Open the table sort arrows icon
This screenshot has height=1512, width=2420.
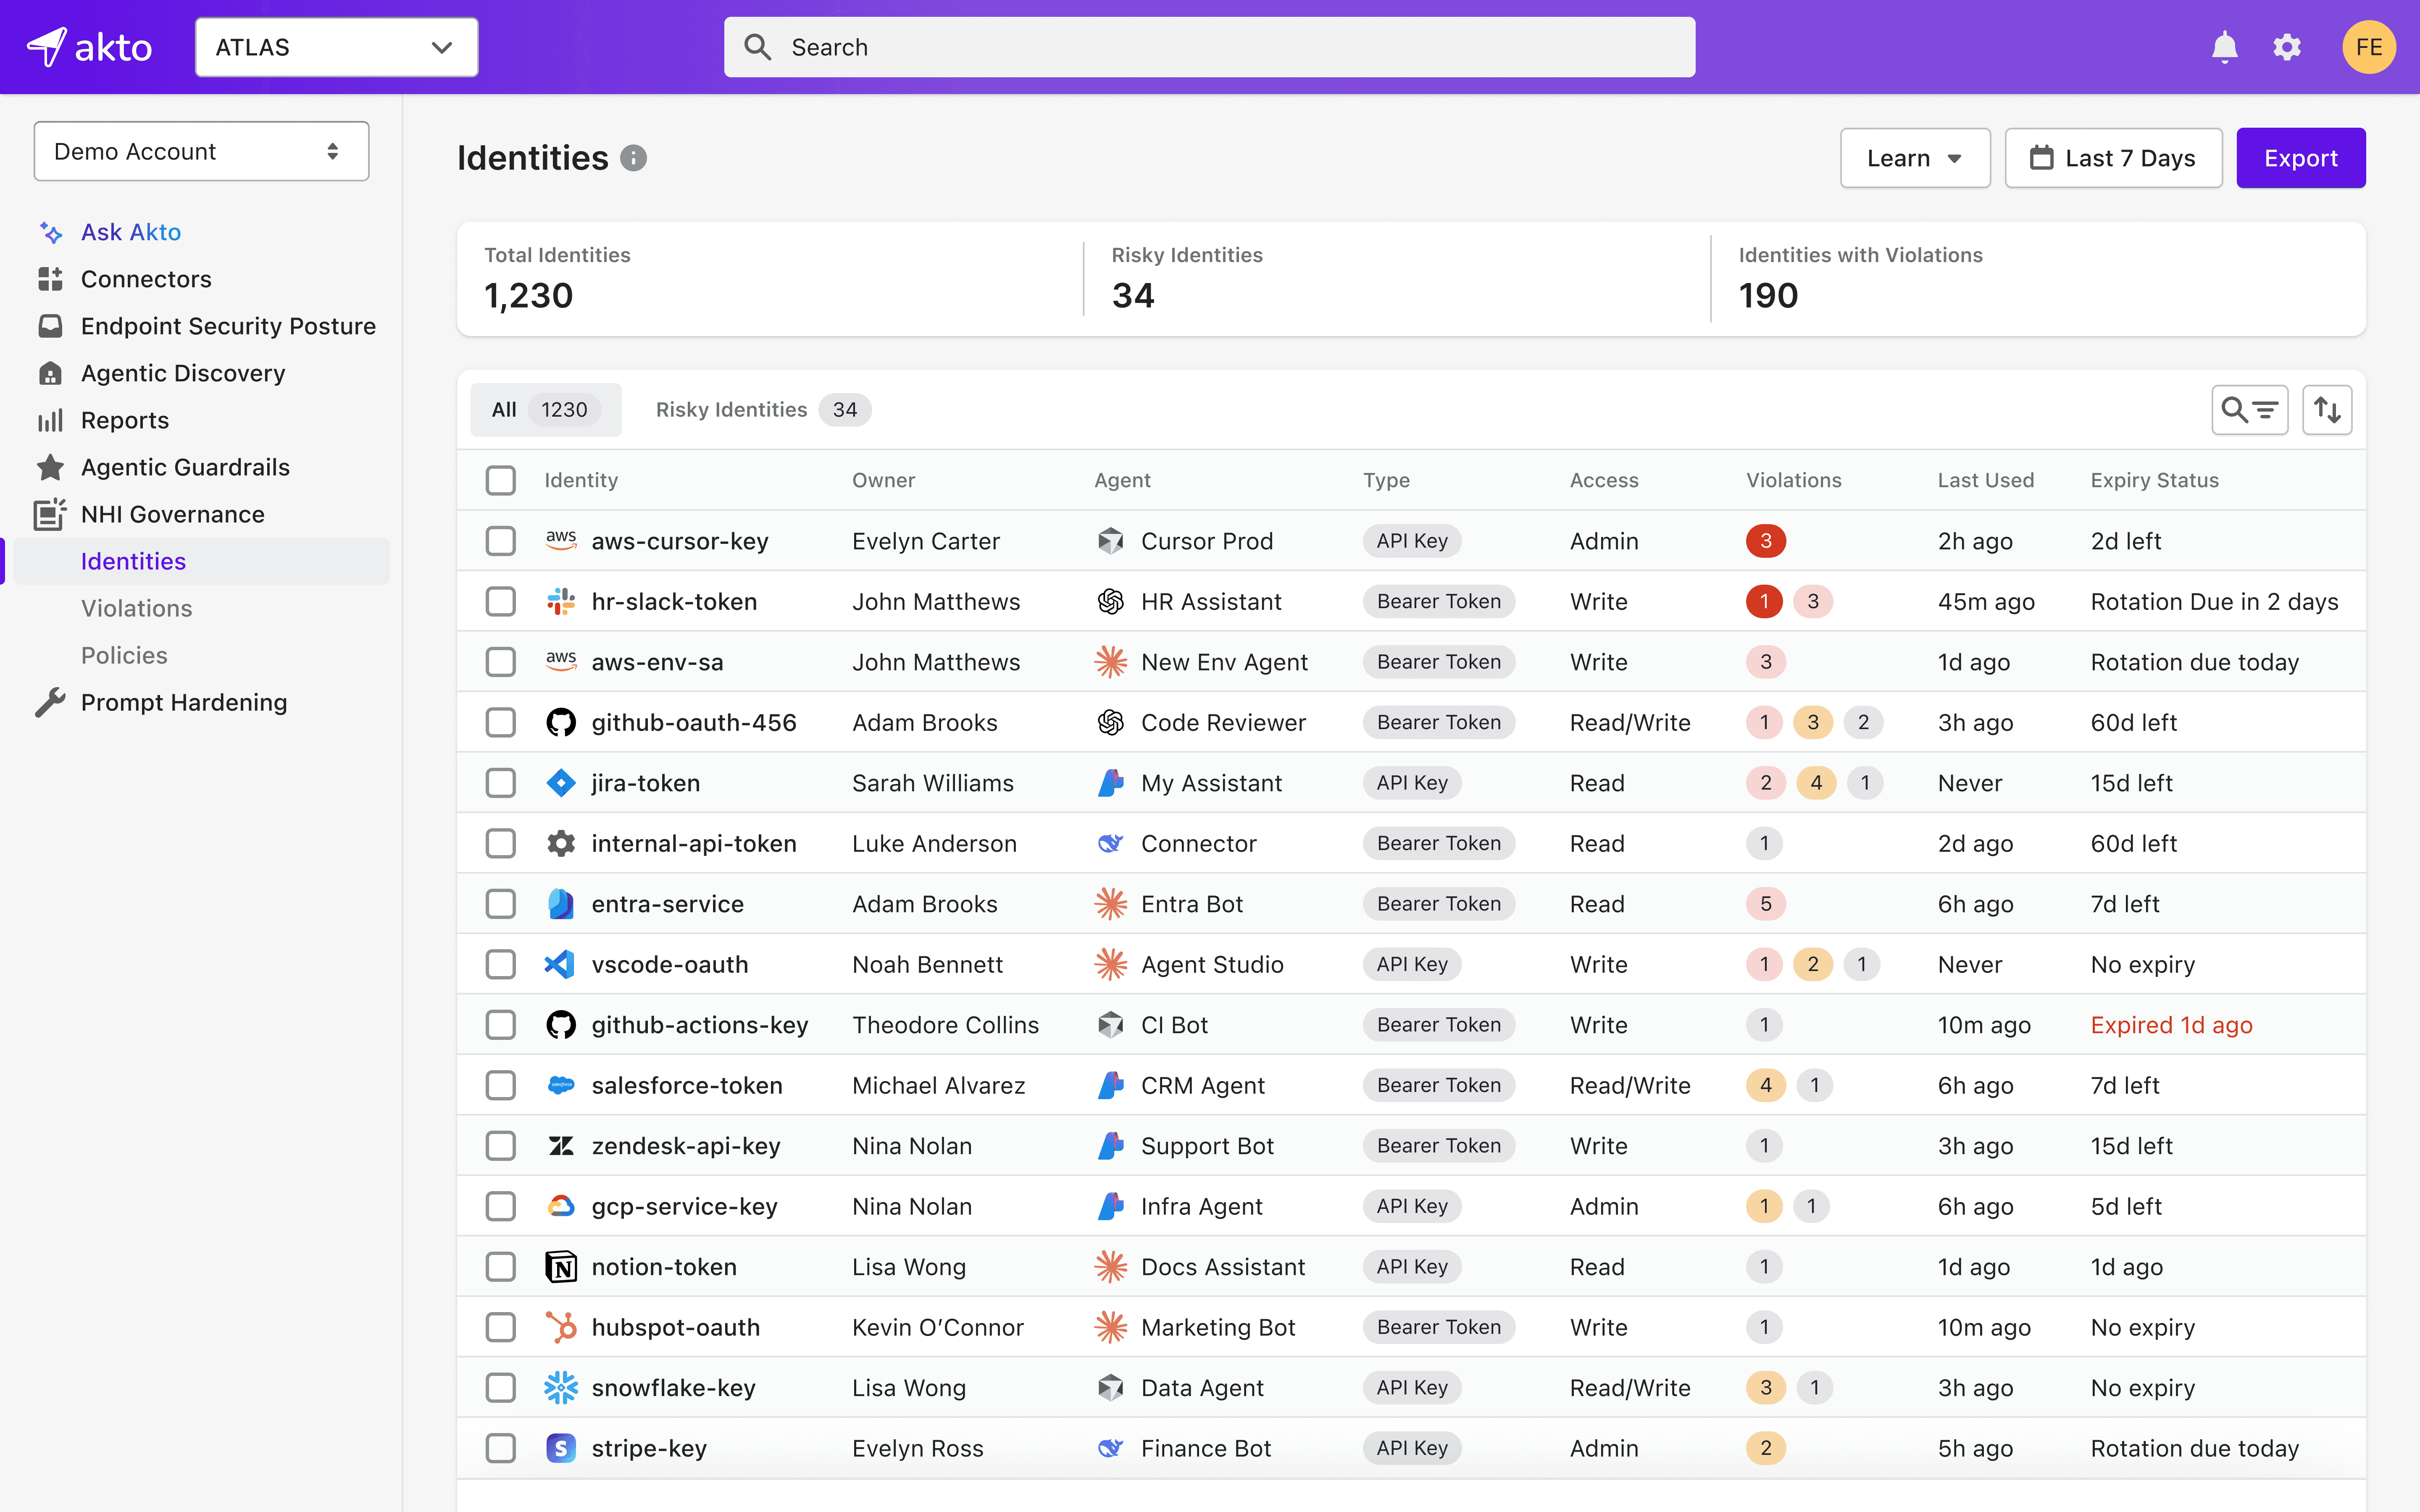pyautogui.click(x=2327, y=410)
